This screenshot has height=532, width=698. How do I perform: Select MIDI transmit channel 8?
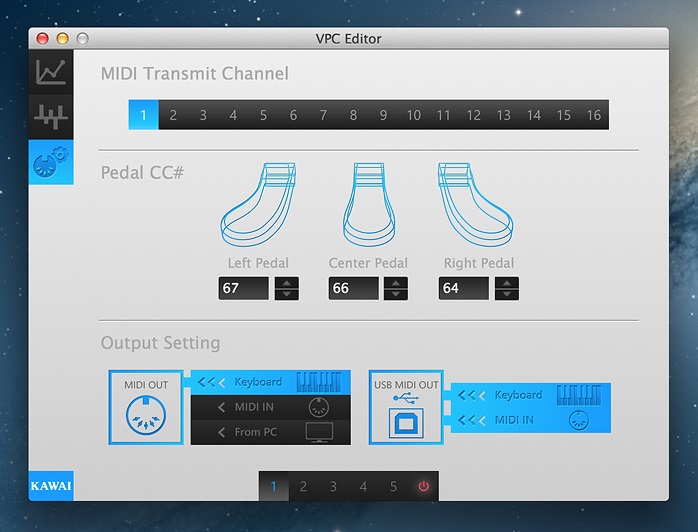pos(353,115)
